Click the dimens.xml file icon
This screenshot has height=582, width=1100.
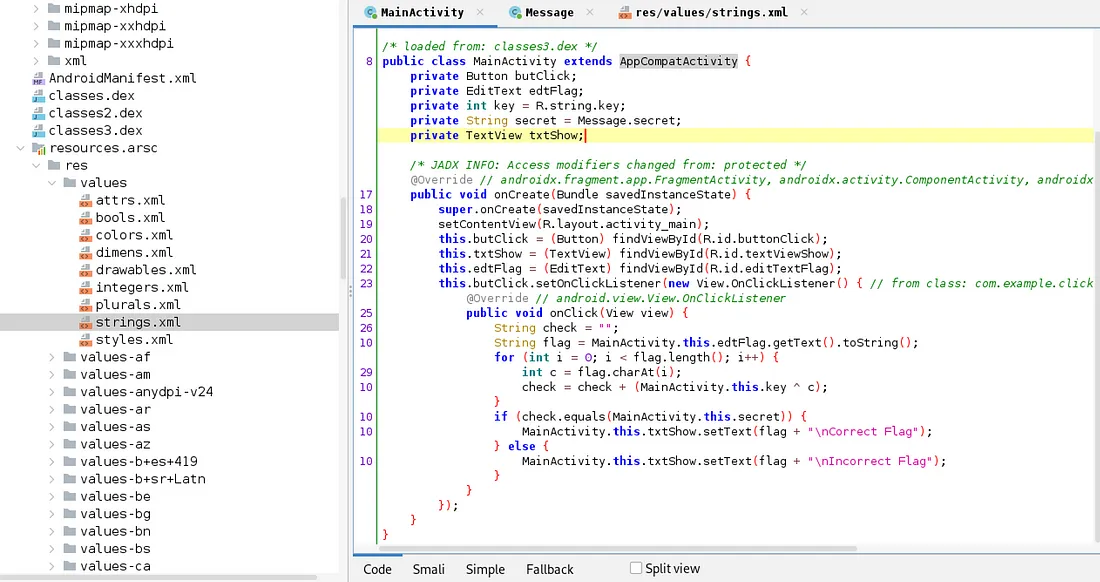pos(86,253)
